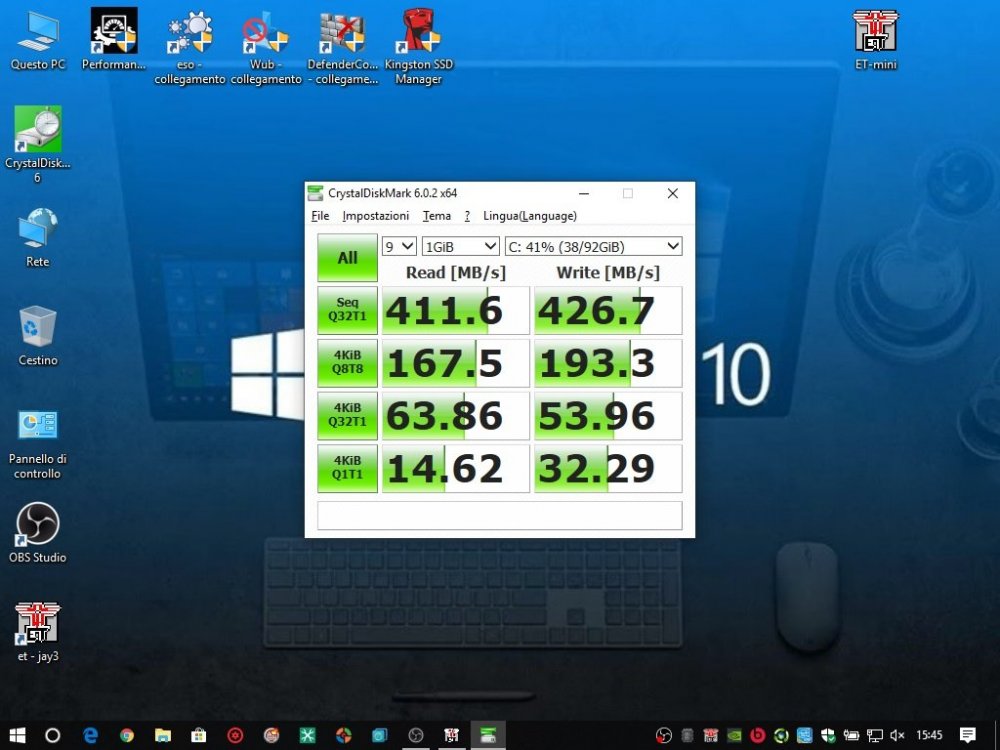Screen dimensions: 1000x750
Task: Click the ET game icon on the taskbar
Action: [x=452, y=735]
